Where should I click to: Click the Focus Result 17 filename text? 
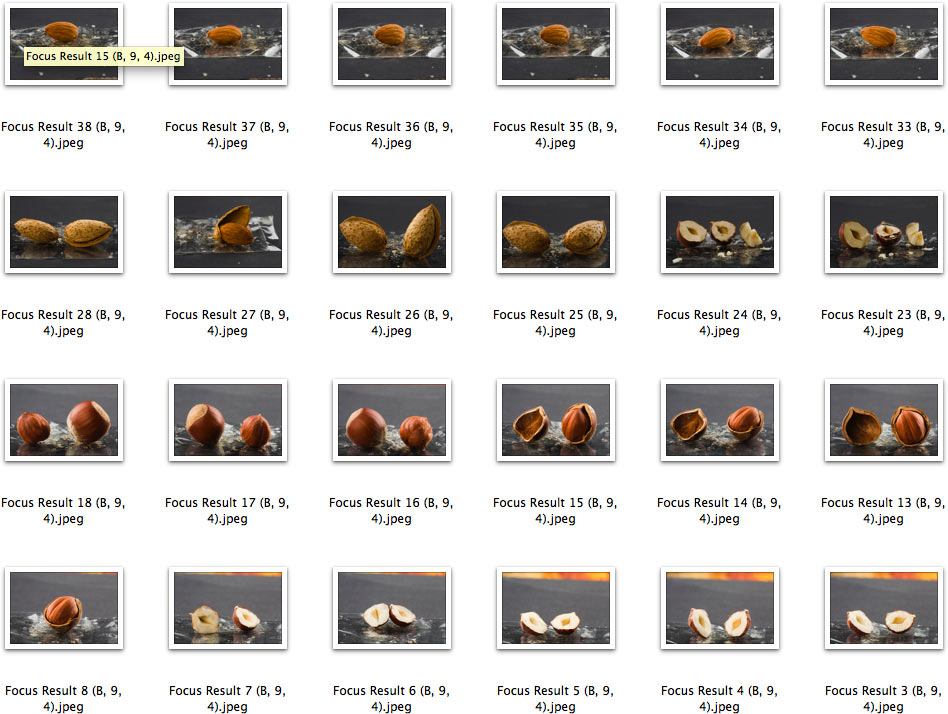[227, 511]
